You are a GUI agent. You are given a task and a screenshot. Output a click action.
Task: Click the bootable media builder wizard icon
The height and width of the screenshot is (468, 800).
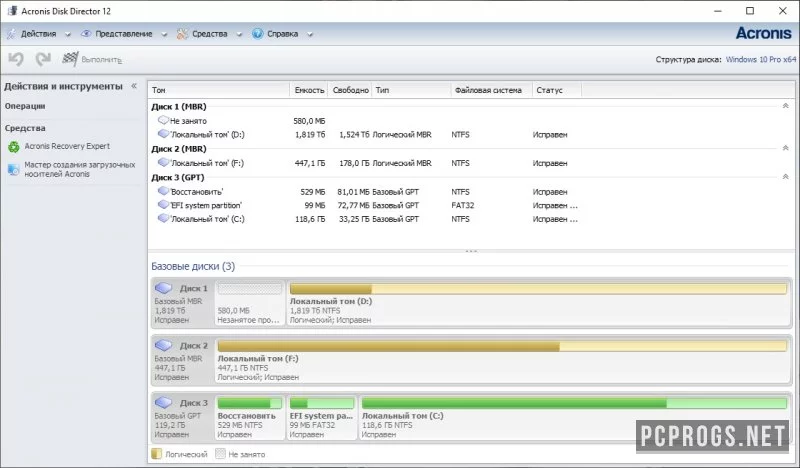click(x=14, y=169)
